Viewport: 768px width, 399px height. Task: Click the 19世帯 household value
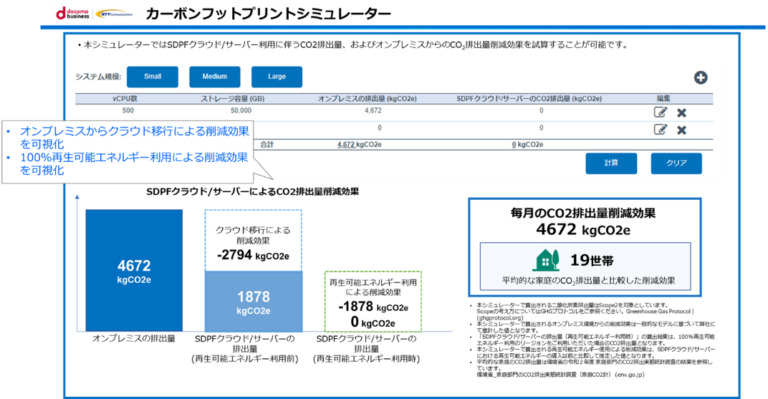click(x=592, y=260)
